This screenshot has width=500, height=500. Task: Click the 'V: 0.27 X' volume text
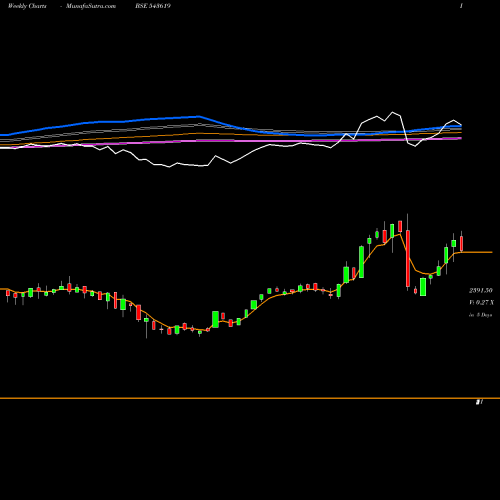point(481,302)
